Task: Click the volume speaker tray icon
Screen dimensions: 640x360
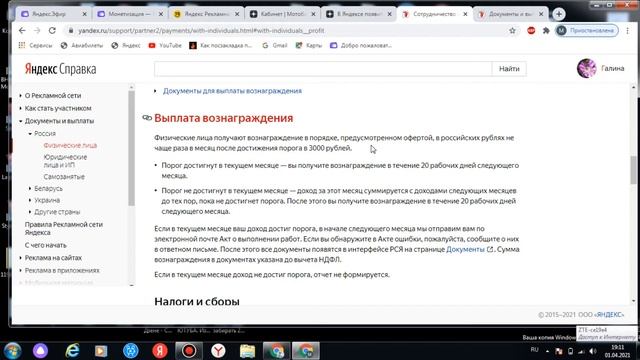Action: point(593,351)
